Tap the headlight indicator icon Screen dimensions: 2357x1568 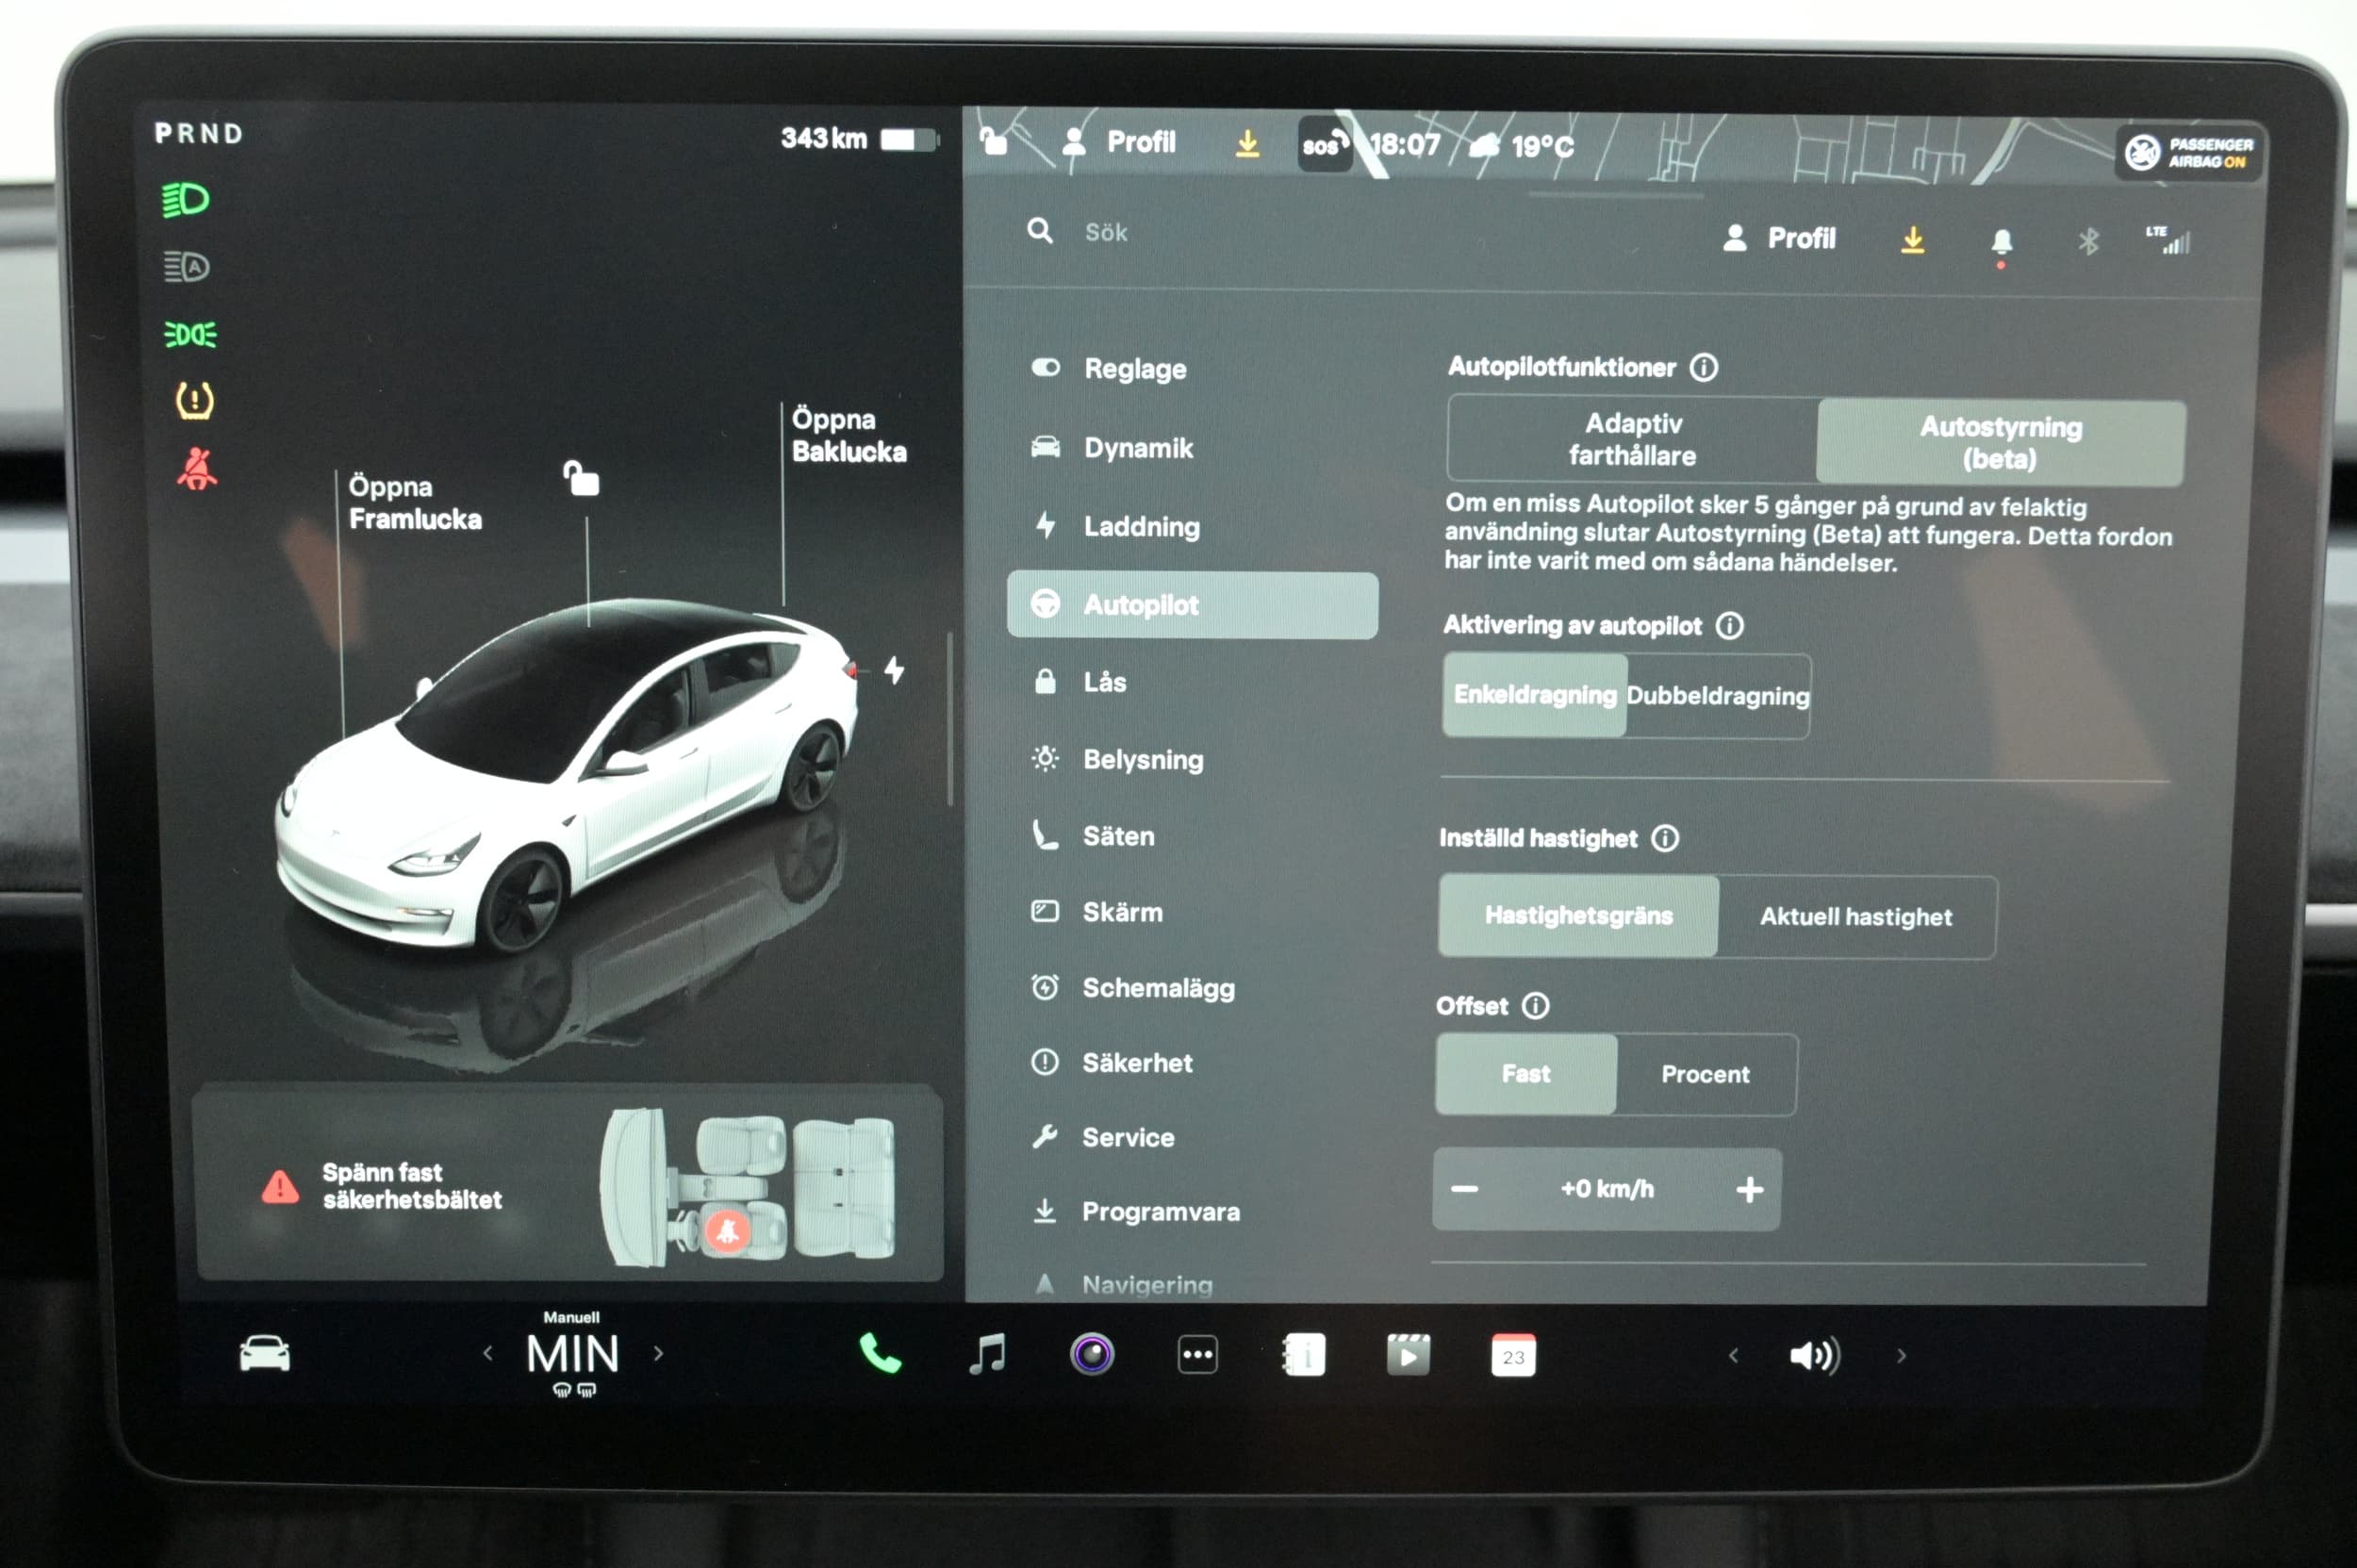tap(186, 200)
